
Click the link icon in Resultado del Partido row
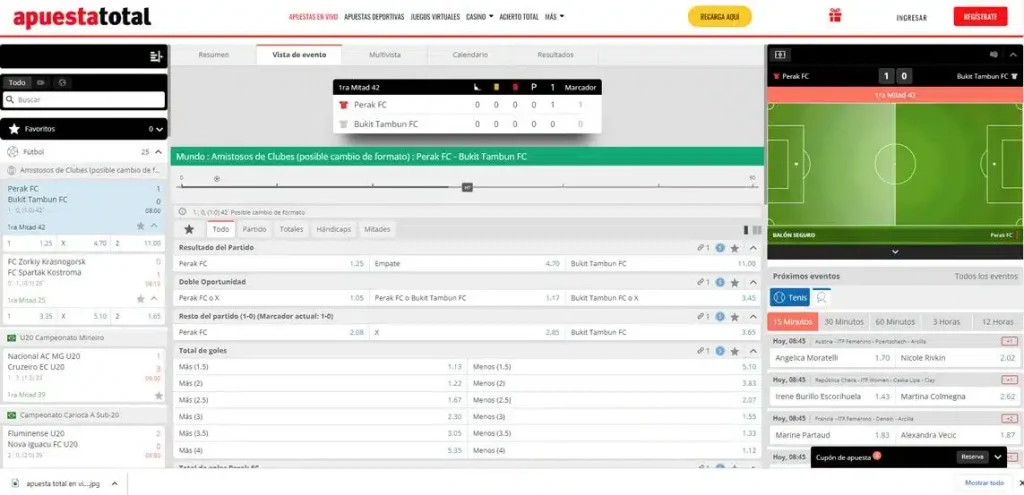click(703, 248)
